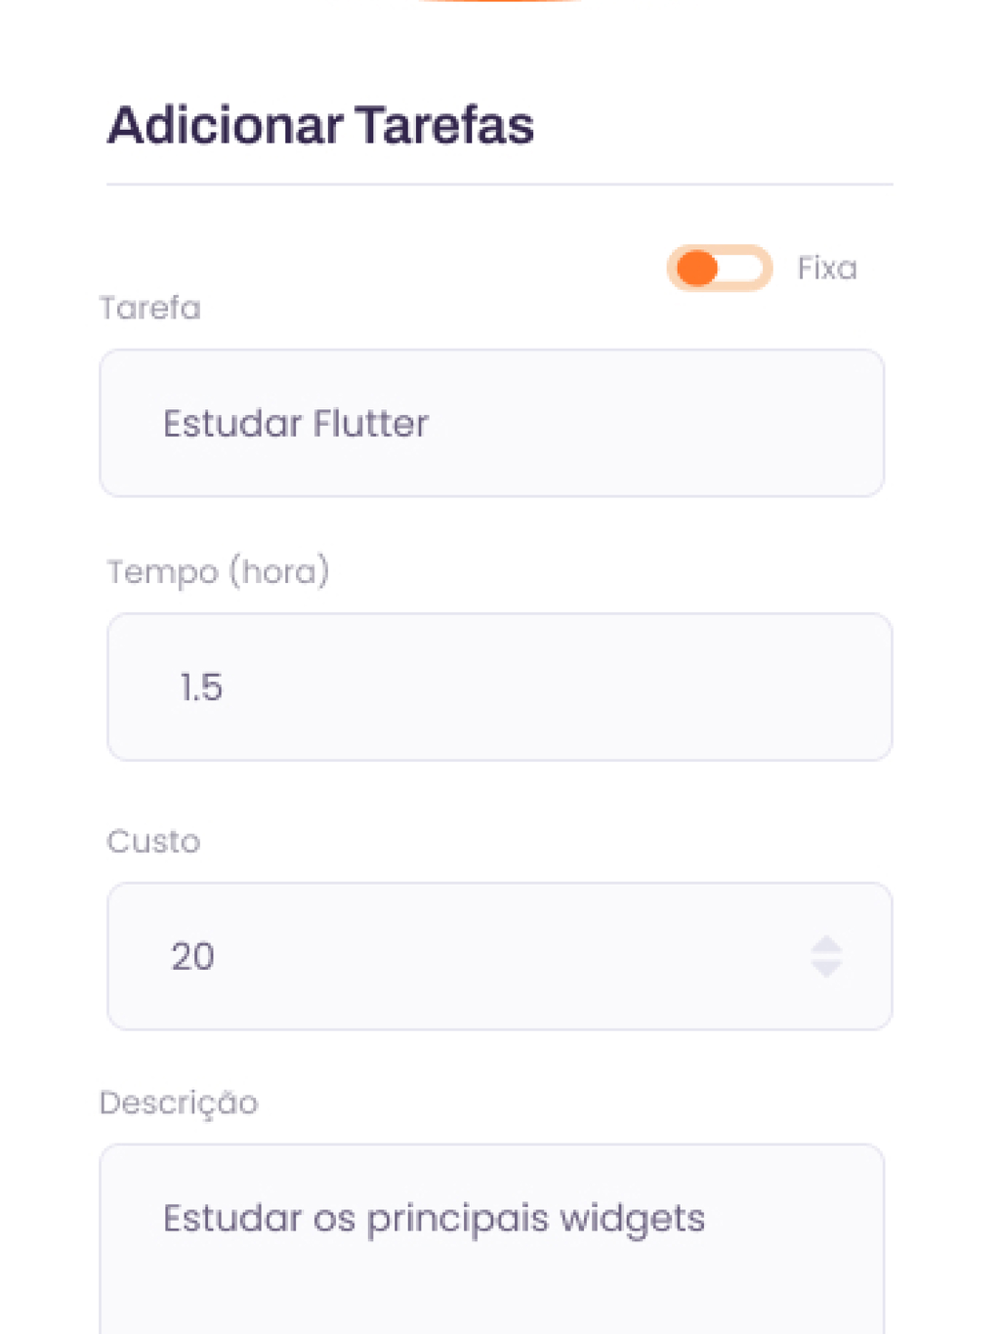Image resolution: width=1000 pixels, height=1334 pixels.
Task: Click the word Estudar in Tarefa field
Action: pyautogui.click(x=232, y=424)
